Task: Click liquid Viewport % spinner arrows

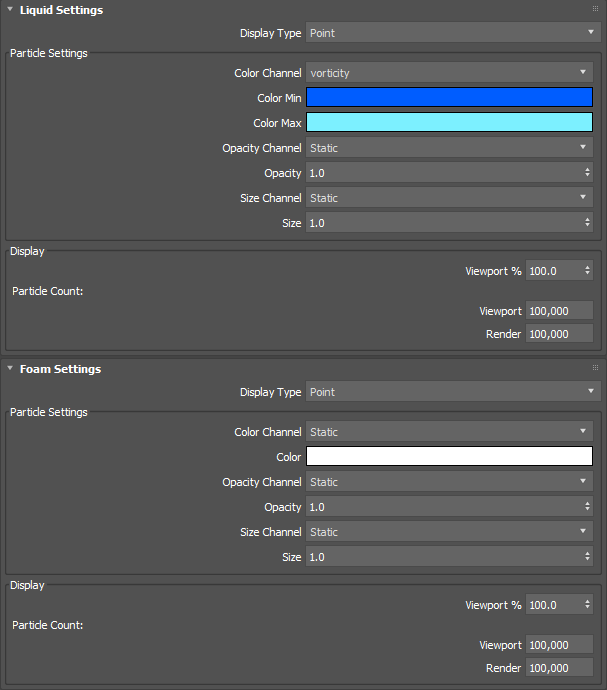Action: pos(587,271)
